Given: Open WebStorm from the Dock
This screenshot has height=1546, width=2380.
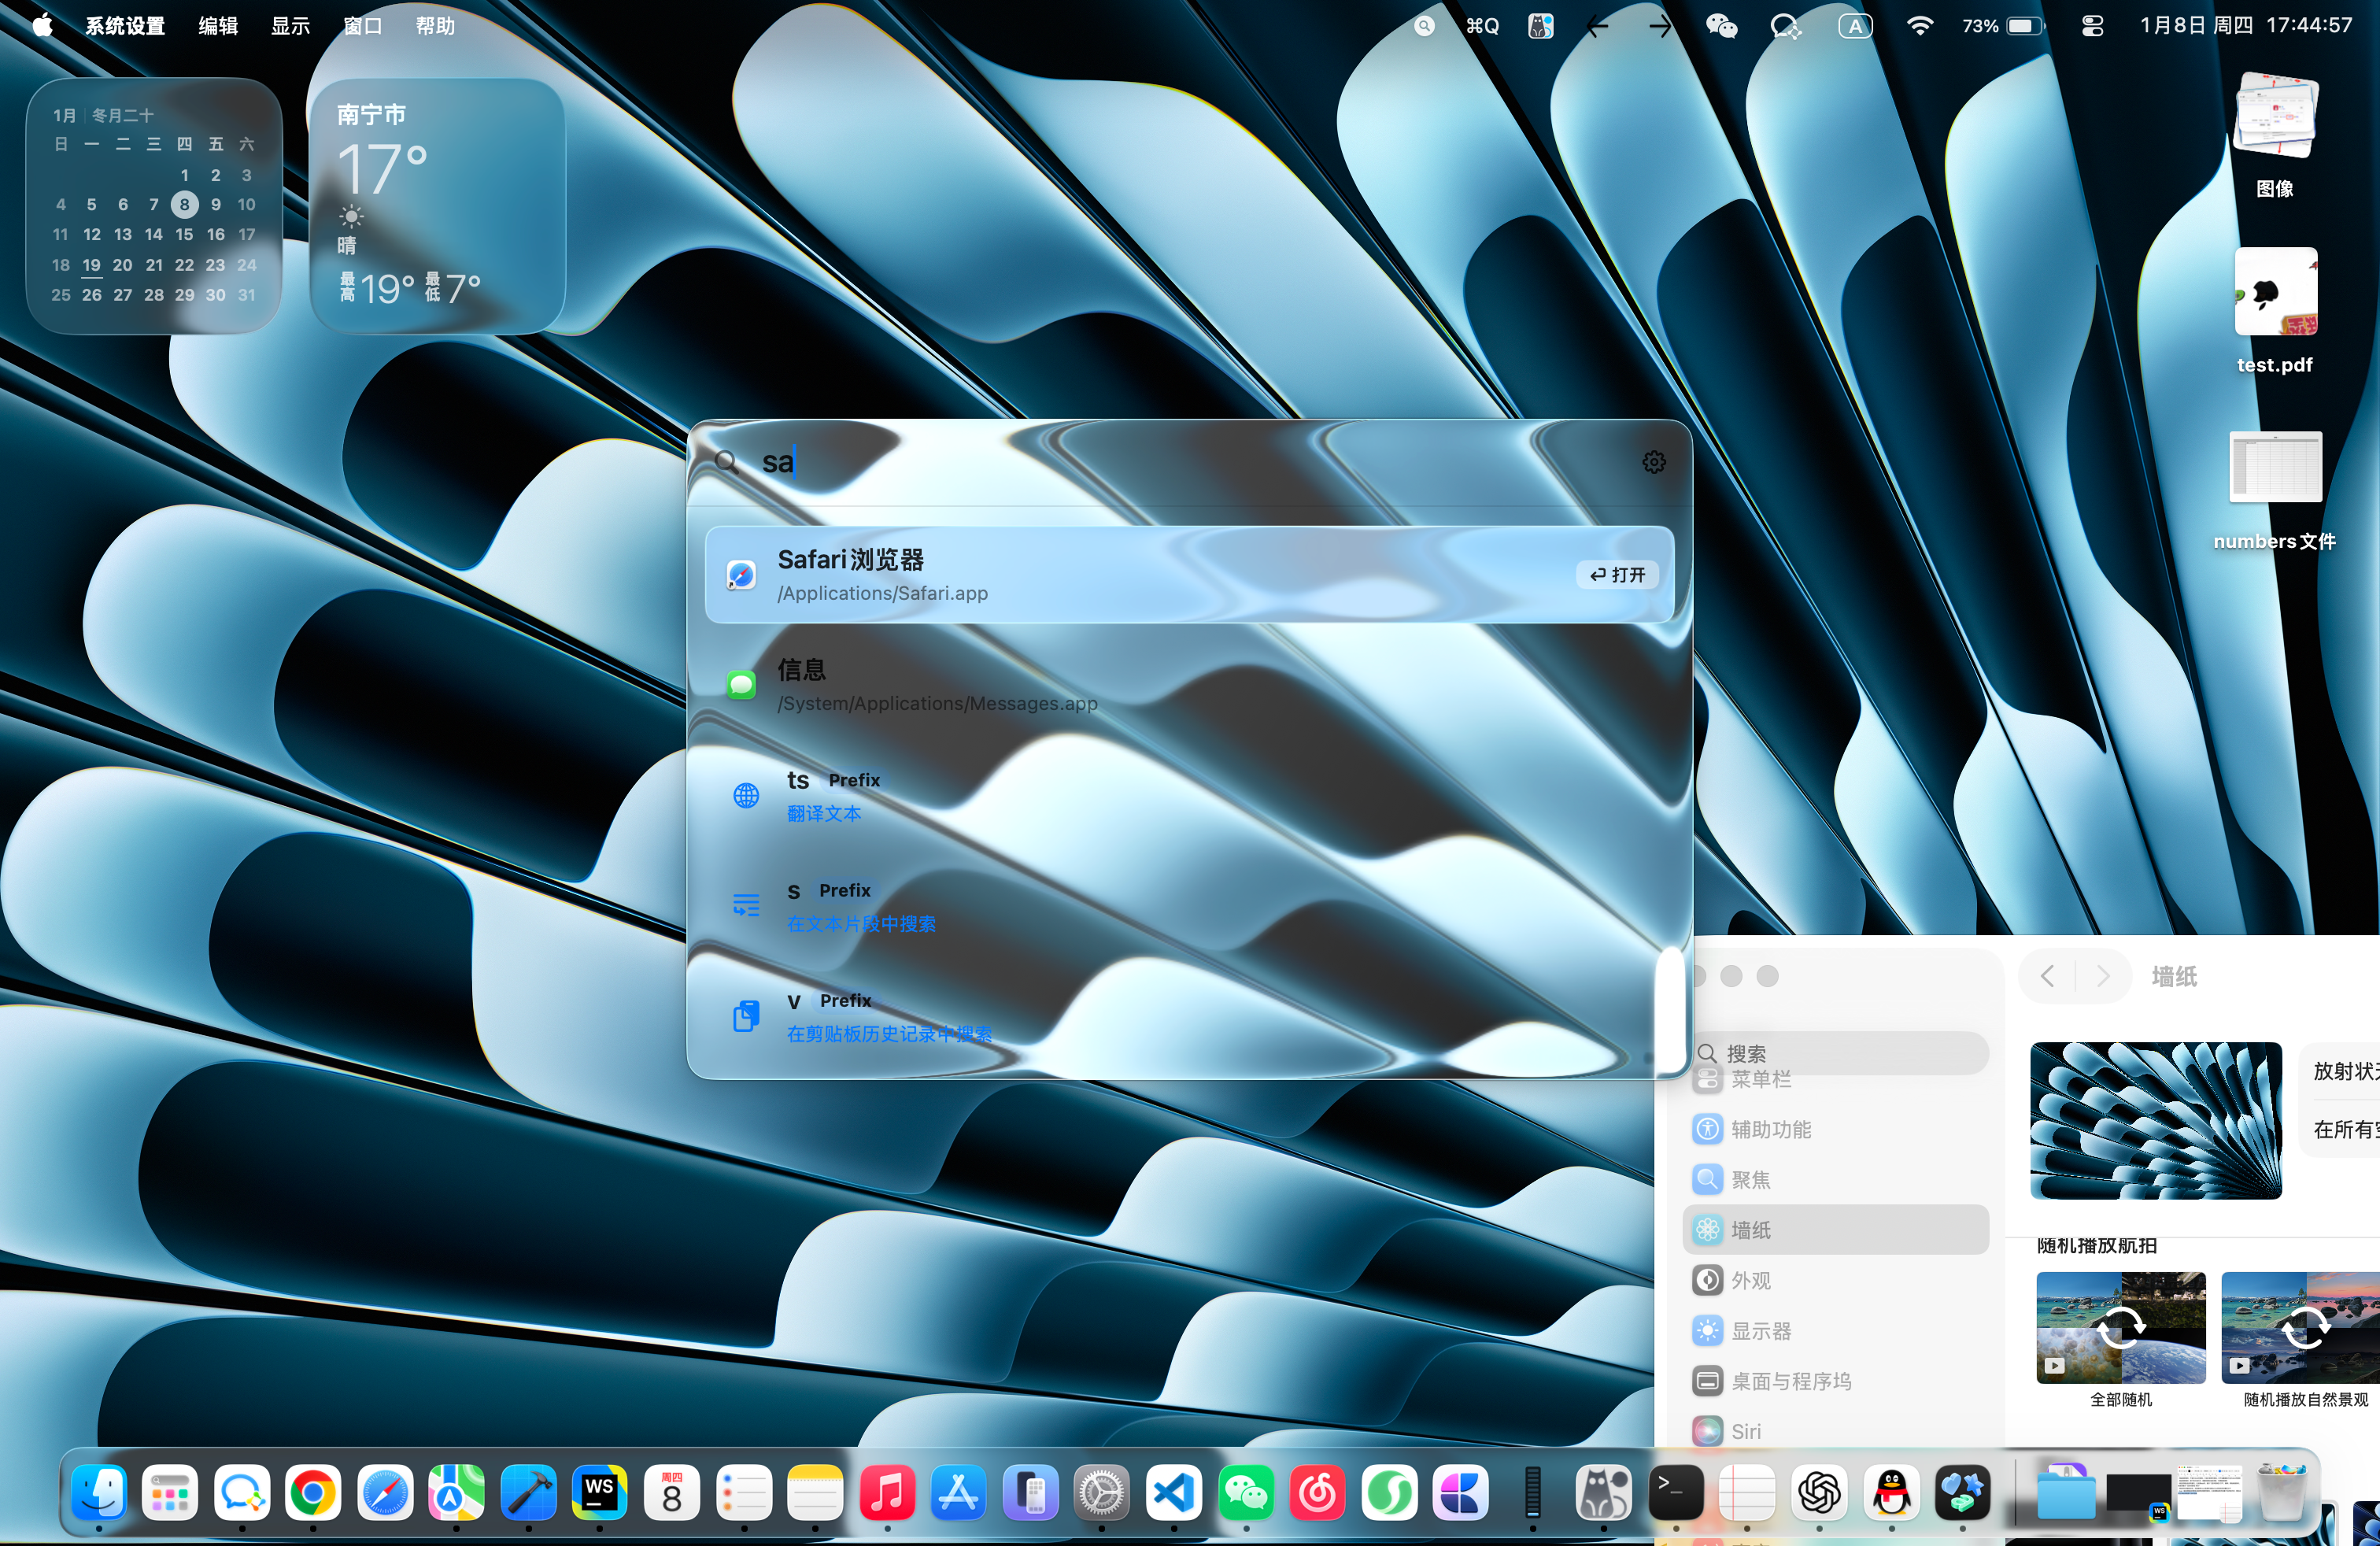Looking at the screenshot, I should tap(600, 1495).
